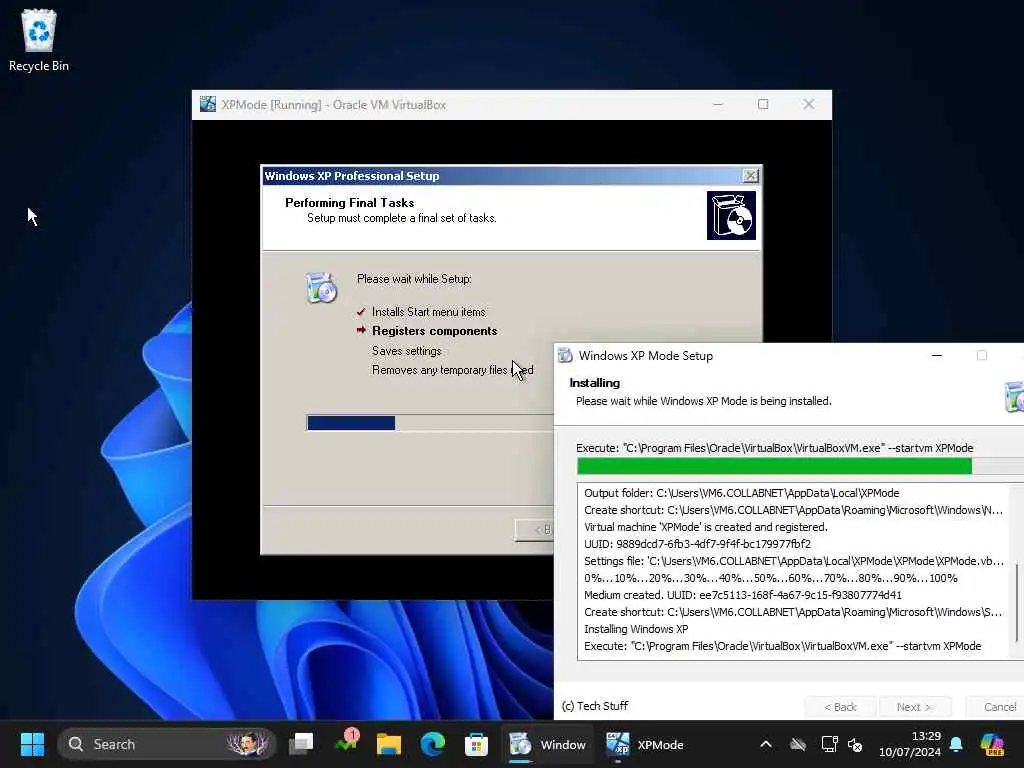Open File Explorer from the taskbar

click(x=389, y=744)
